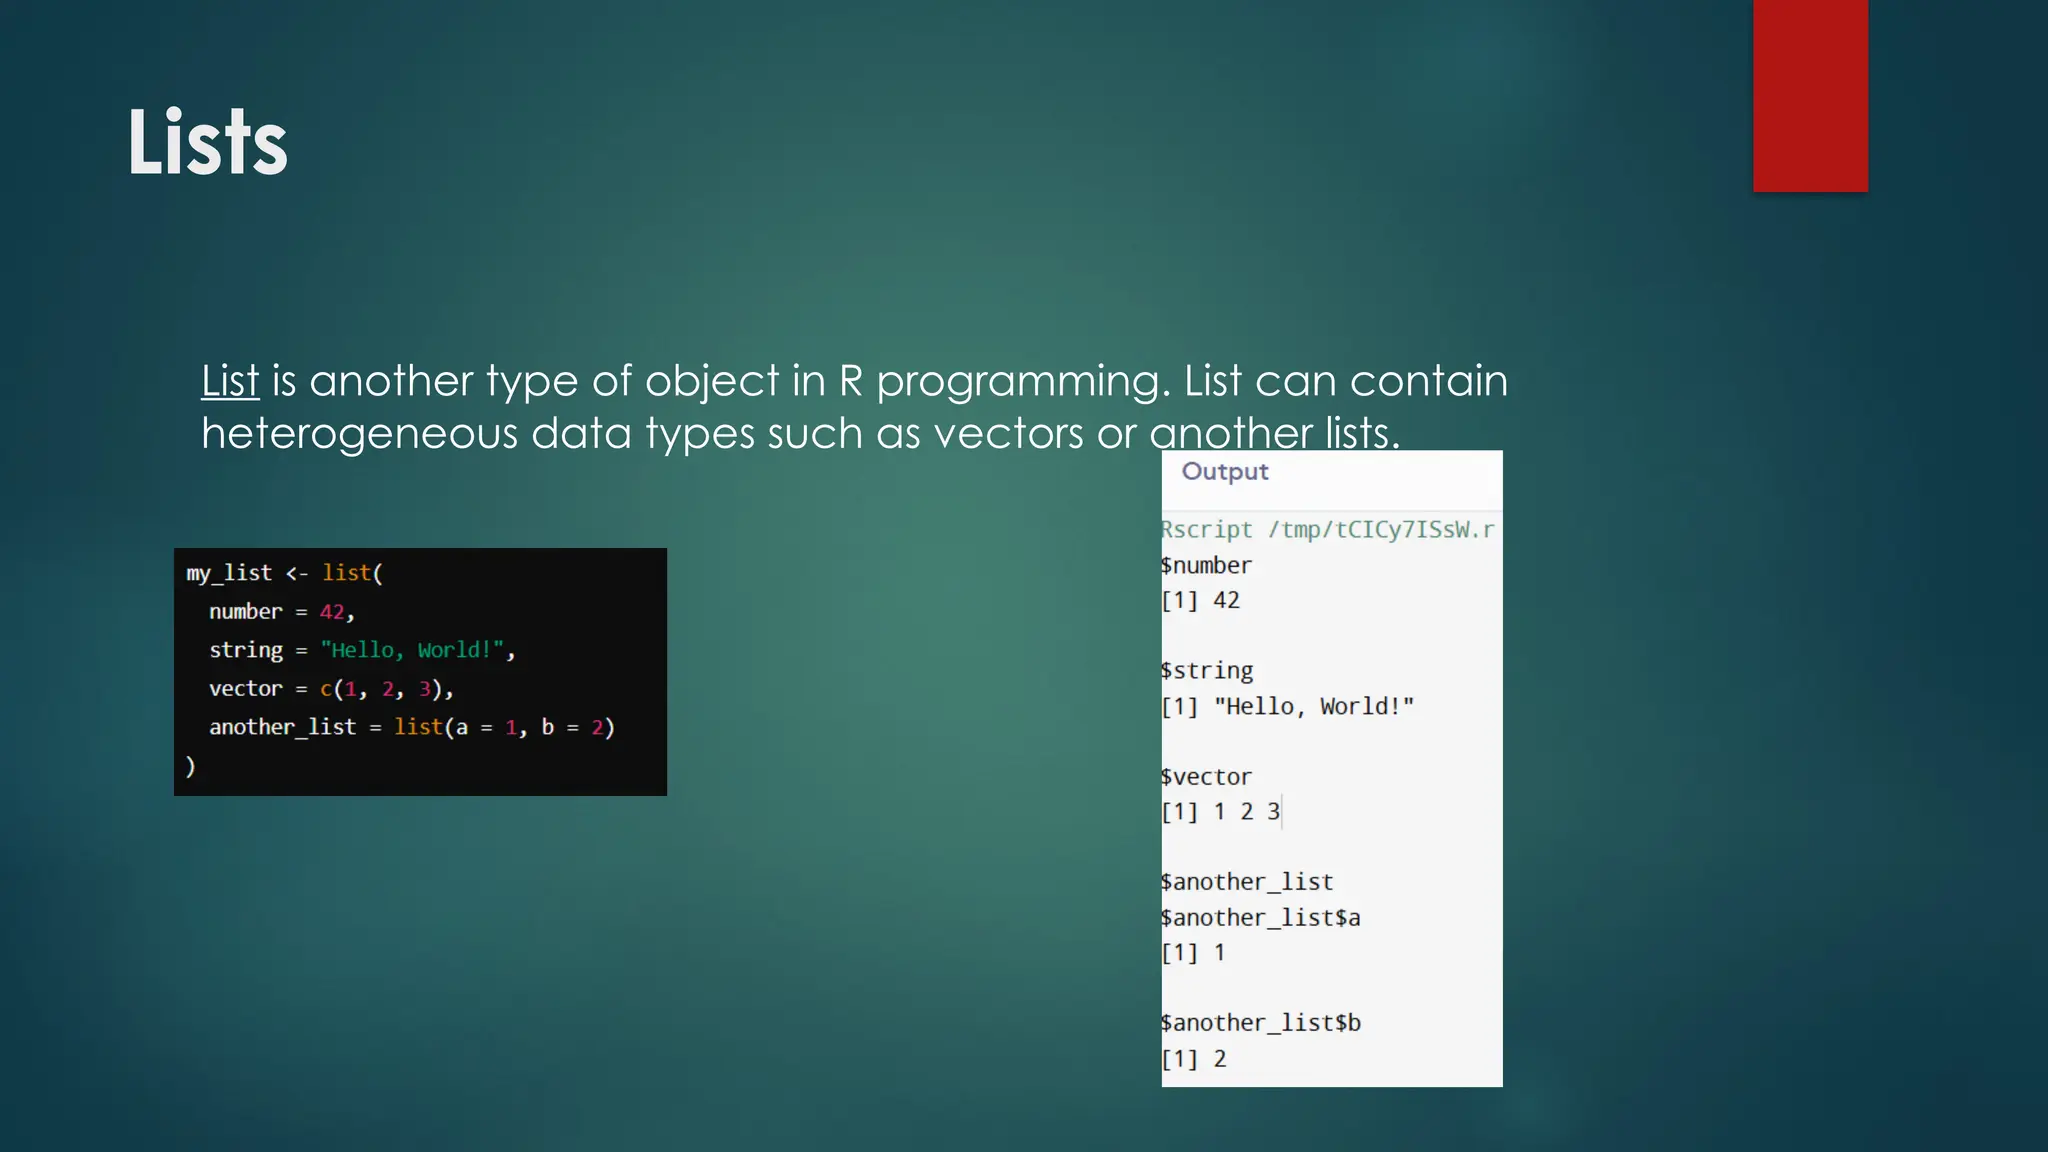
Task: Click the '[1] 2' output line
Action: [x=1194, y=1059]
